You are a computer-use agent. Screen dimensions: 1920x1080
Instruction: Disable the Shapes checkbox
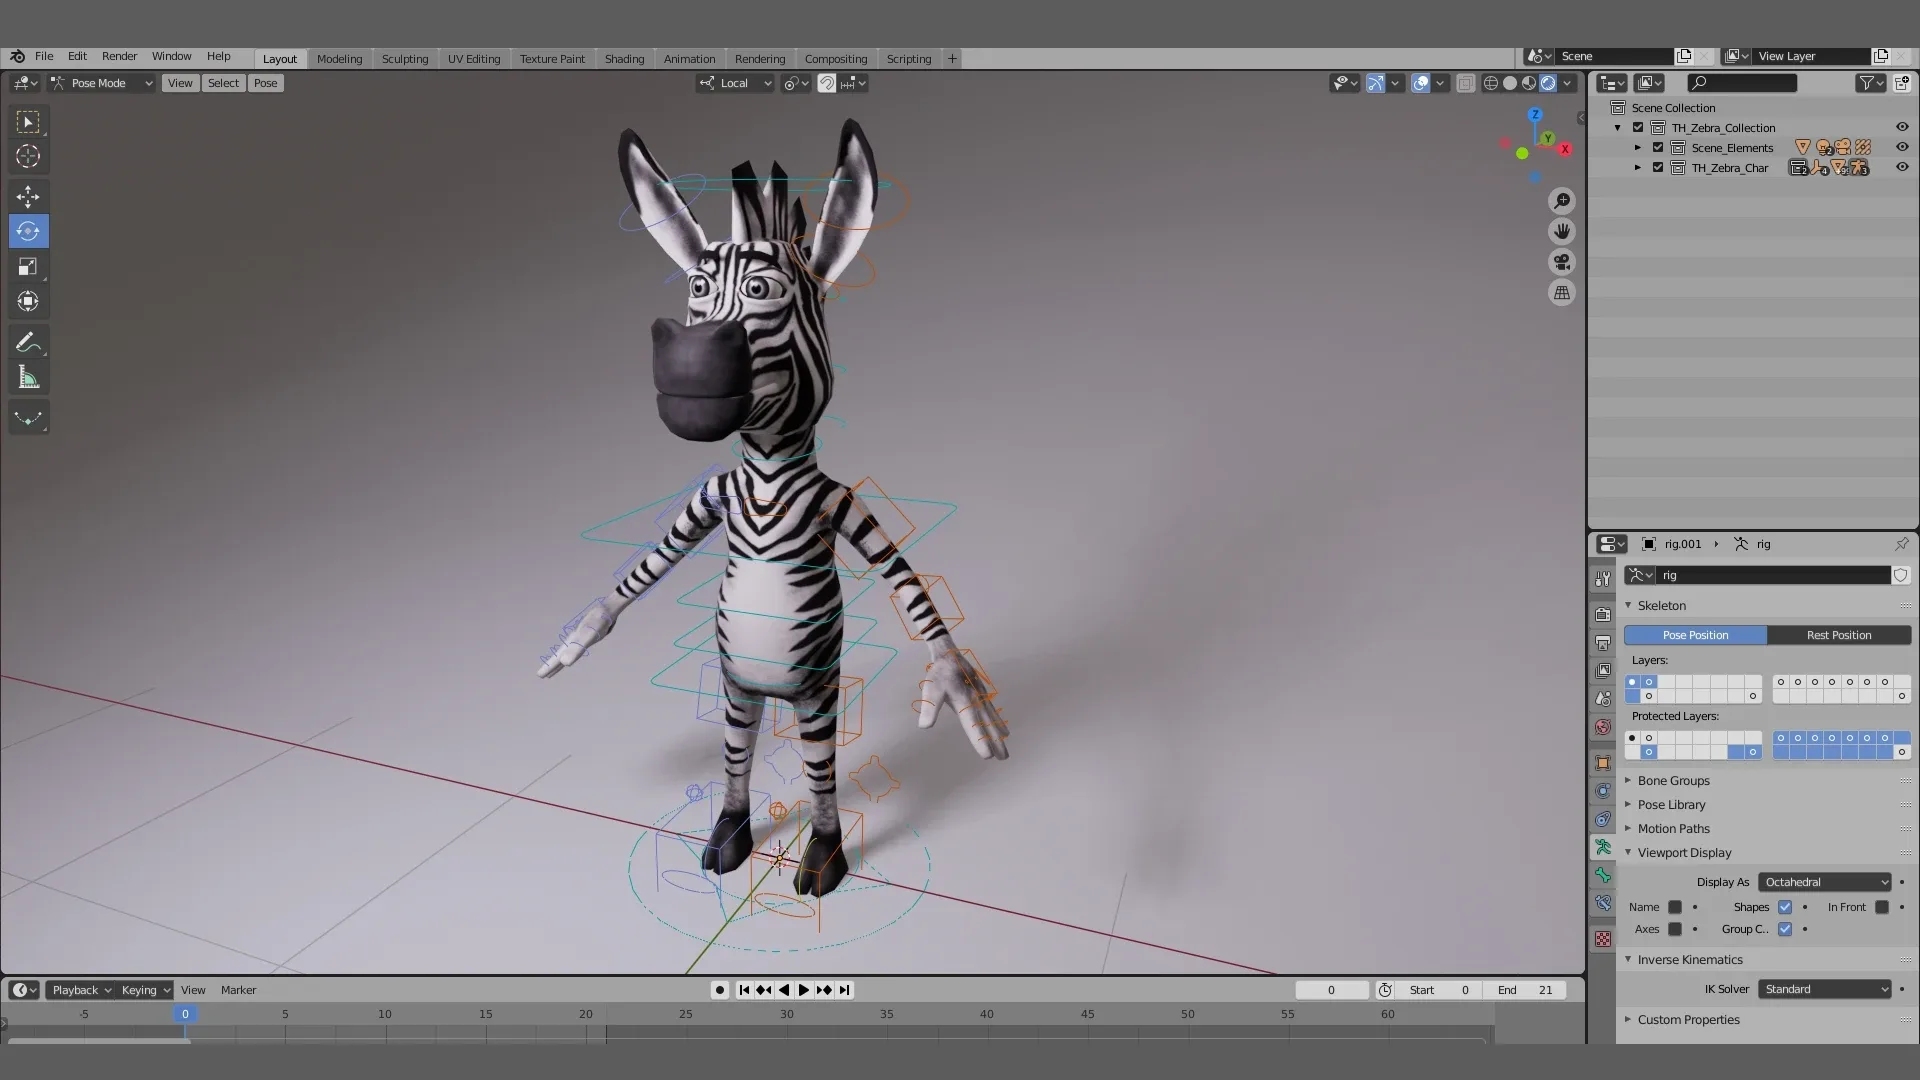coord(1785,907)
